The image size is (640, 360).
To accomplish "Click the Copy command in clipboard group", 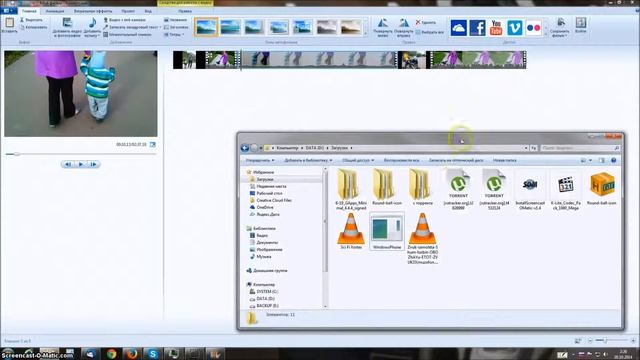I will click(33, 27).
